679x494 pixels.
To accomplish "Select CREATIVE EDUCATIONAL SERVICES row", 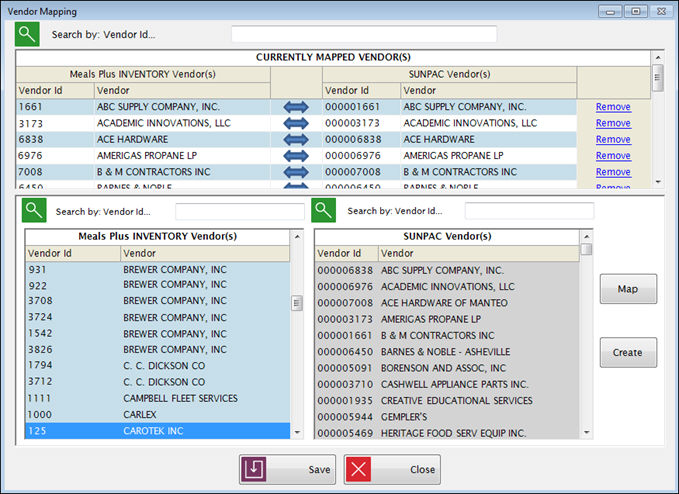I will (x=447, y=400).
